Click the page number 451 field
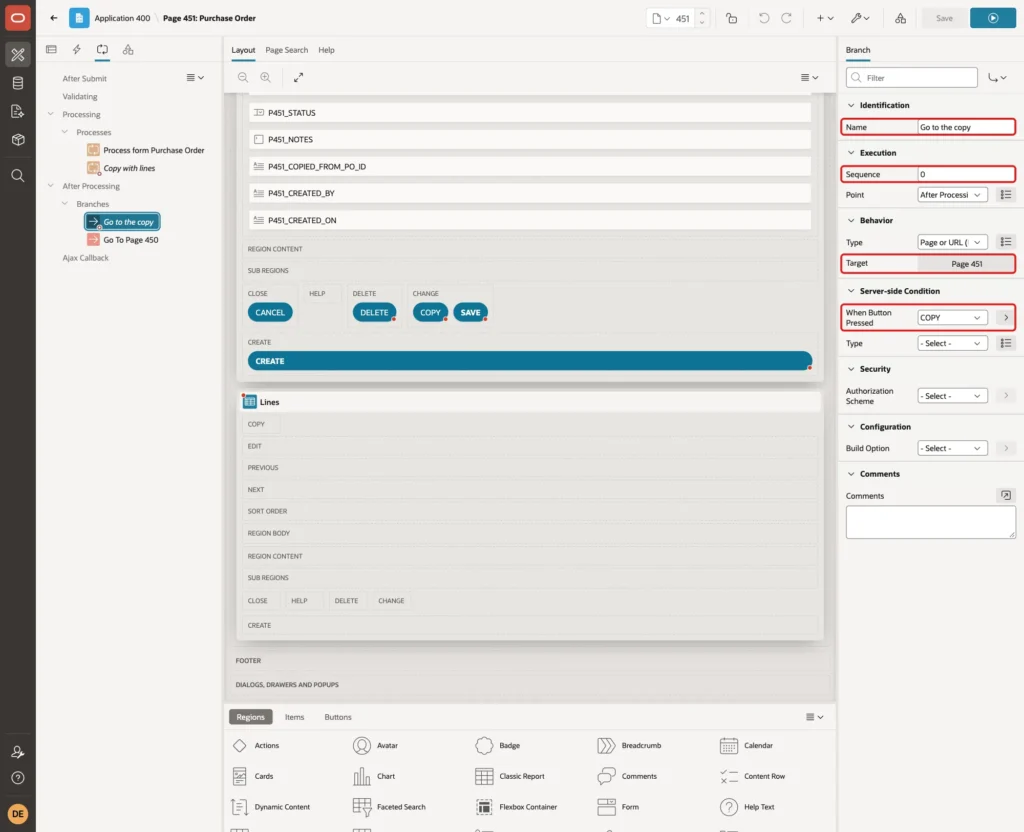 pos(683,18)
